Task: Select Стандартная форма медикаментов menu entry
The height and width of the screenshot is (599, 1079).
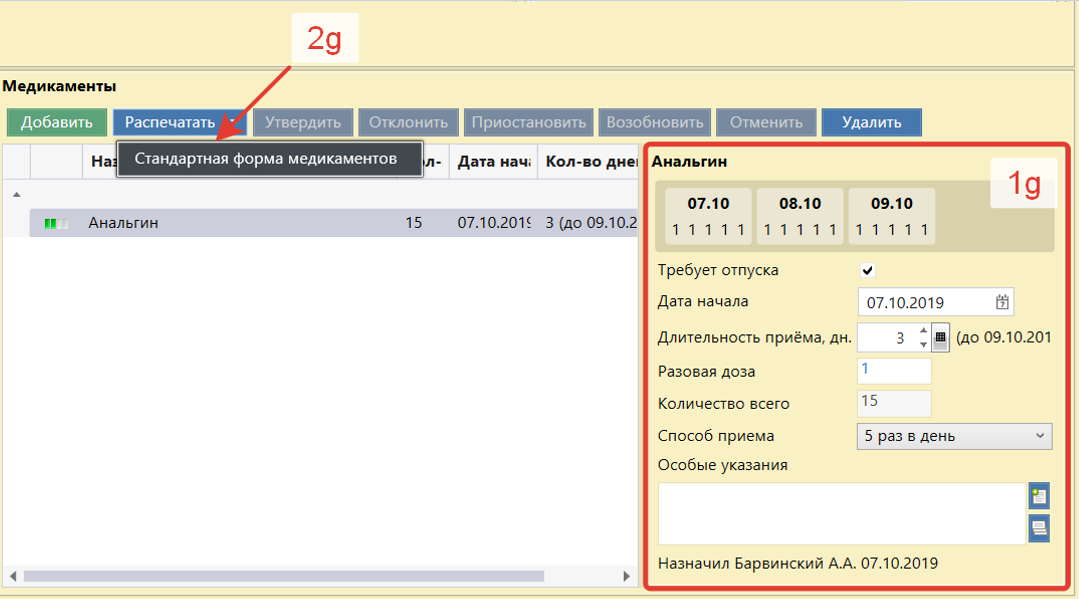Action: (266, 159)
